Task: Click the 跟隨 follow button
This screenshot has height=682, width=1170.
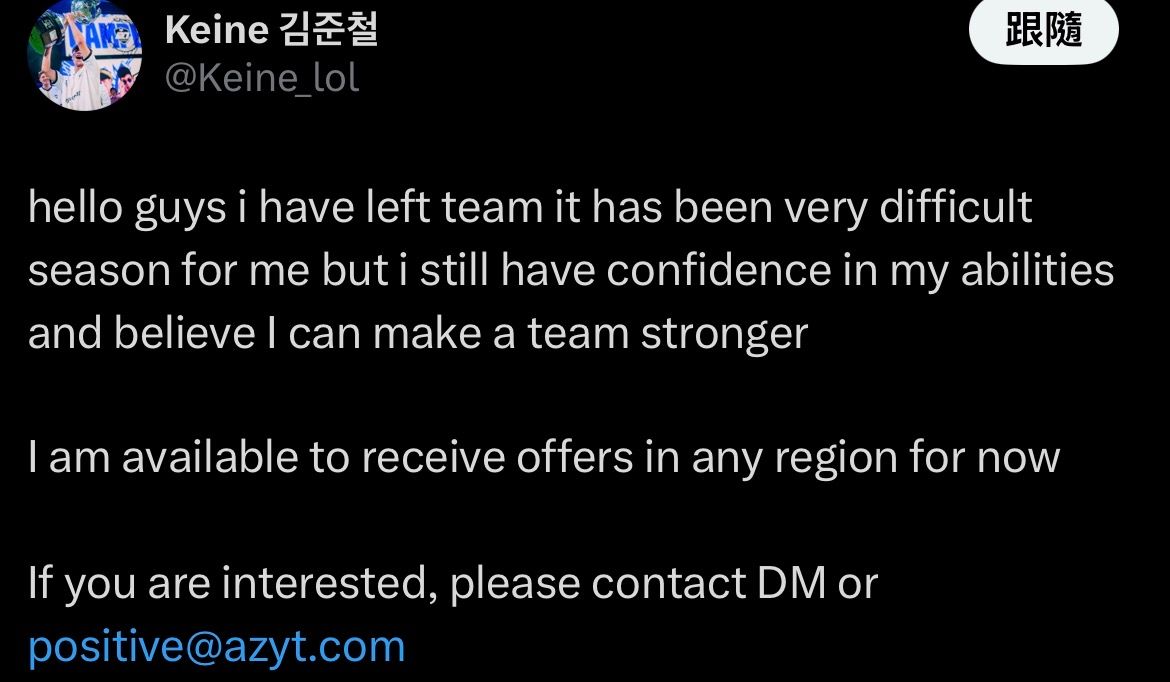Action: pos(1043,32)
